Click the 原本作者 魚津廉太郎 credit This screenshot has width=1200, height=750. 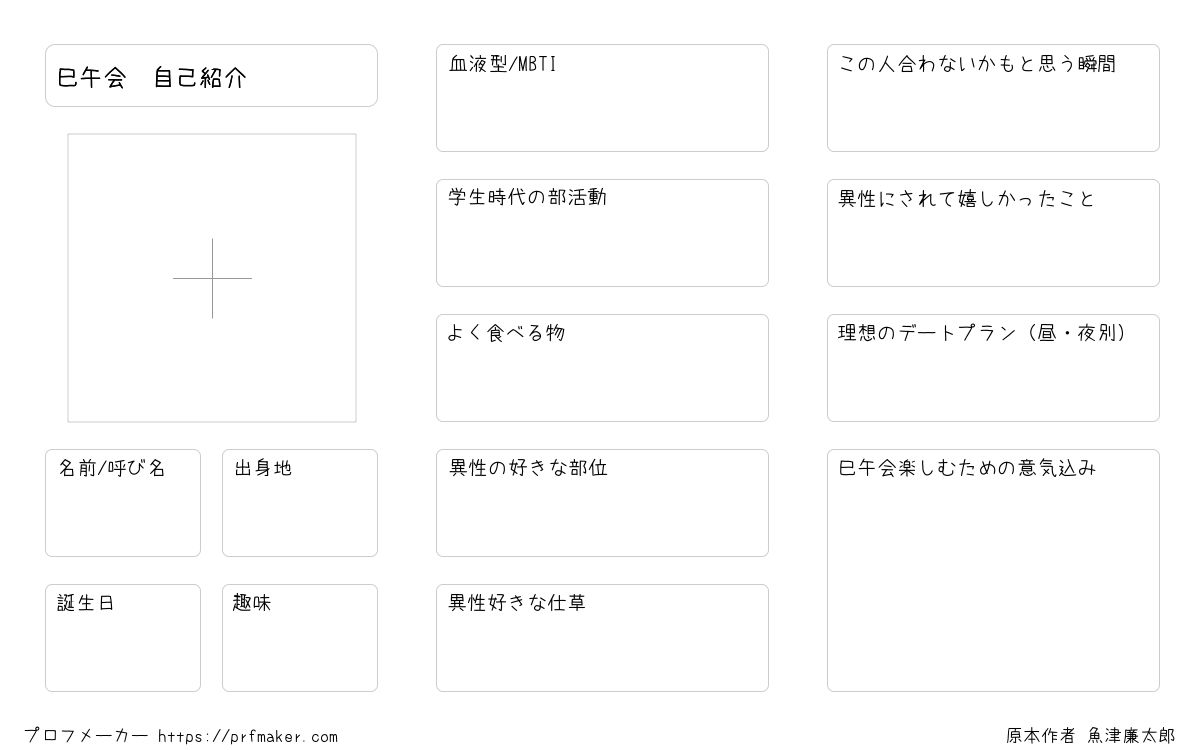click(x=1090, y=736)
